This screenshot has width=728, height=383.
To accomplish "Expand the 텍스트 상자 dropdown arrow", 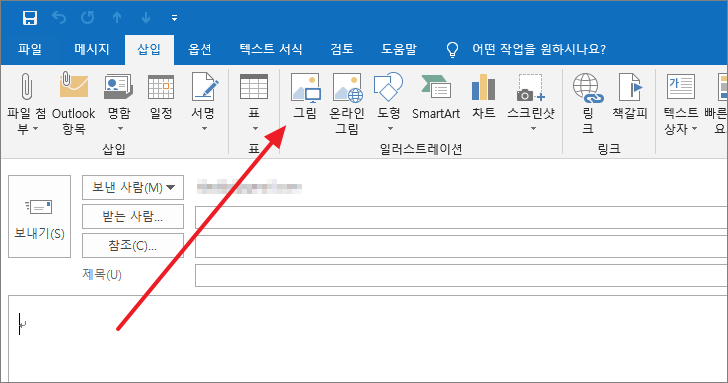I will (x=695, y=129).
